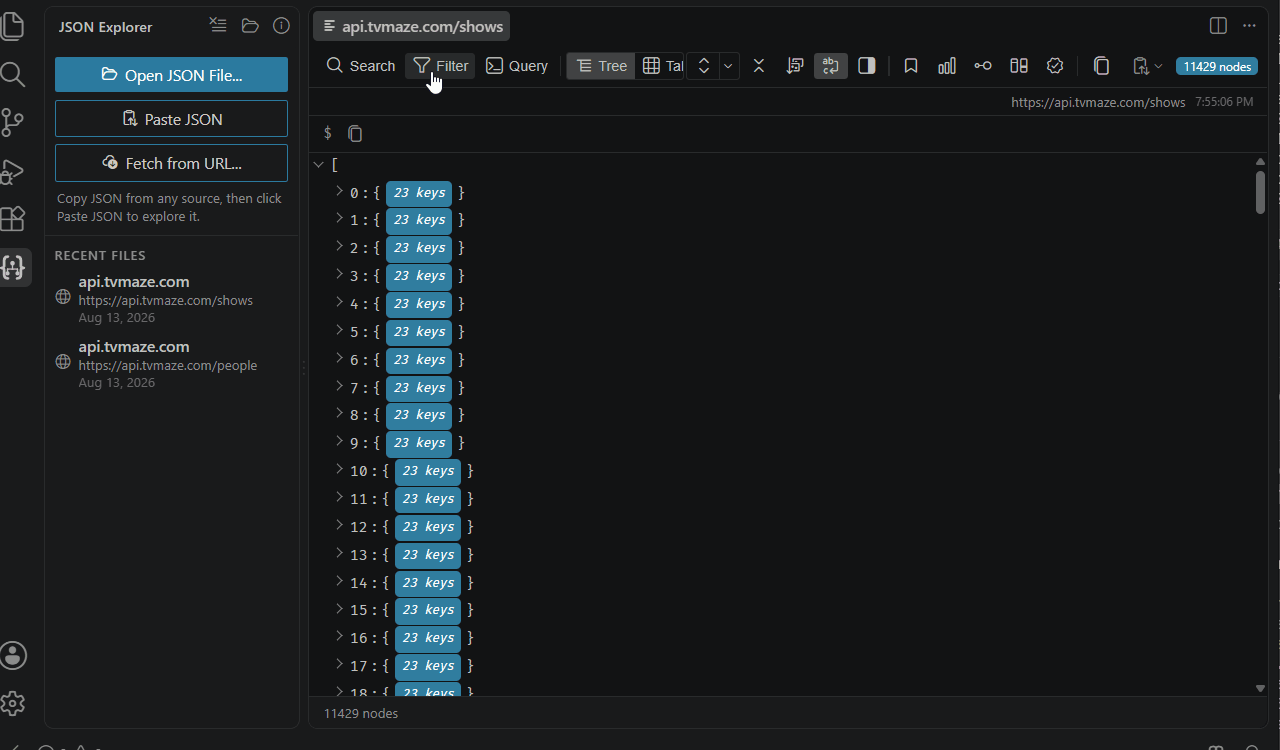Screen dimensions: 1280x750
Task: Switch to Tree view
Action: [601, 66]
